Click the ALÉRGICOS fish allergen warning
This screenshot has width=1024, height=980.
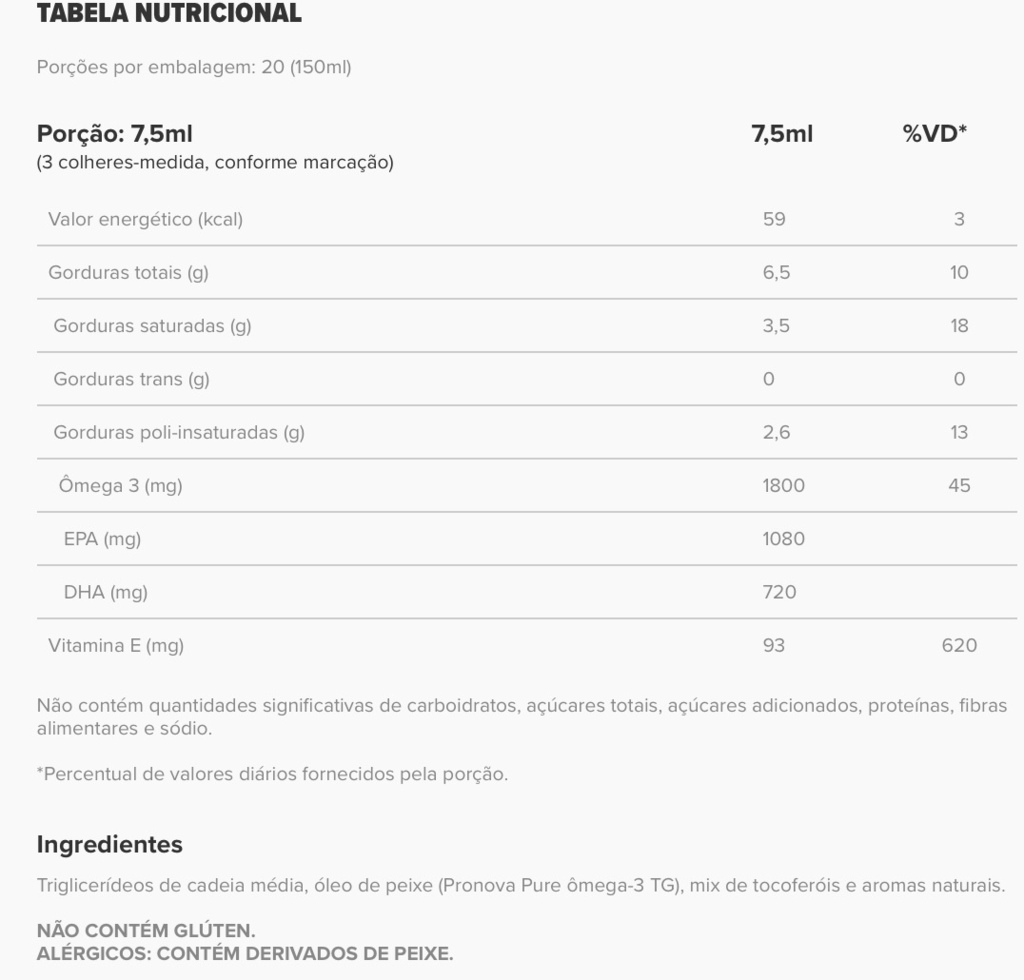click(245, 953)
